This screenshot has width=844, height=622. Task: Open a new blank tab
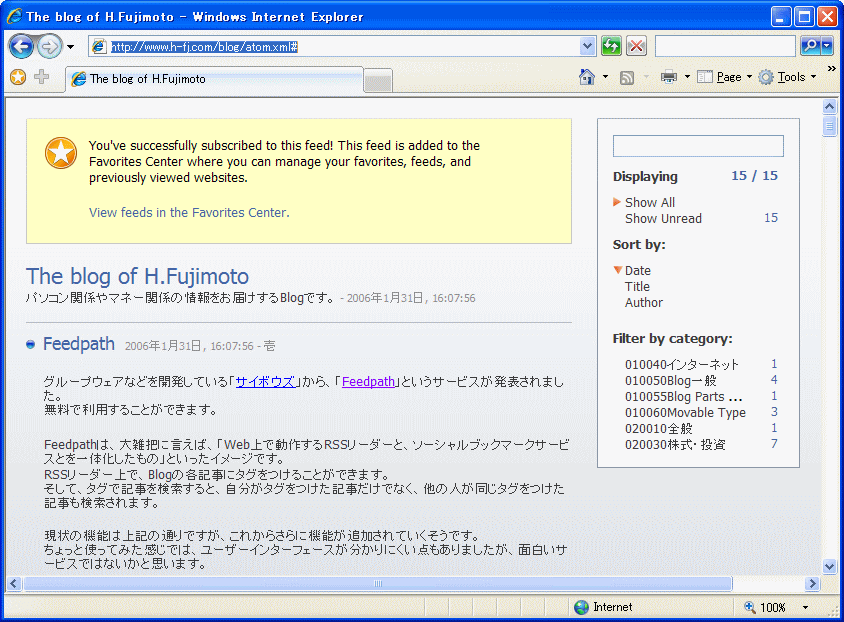(x=378, y=82)
